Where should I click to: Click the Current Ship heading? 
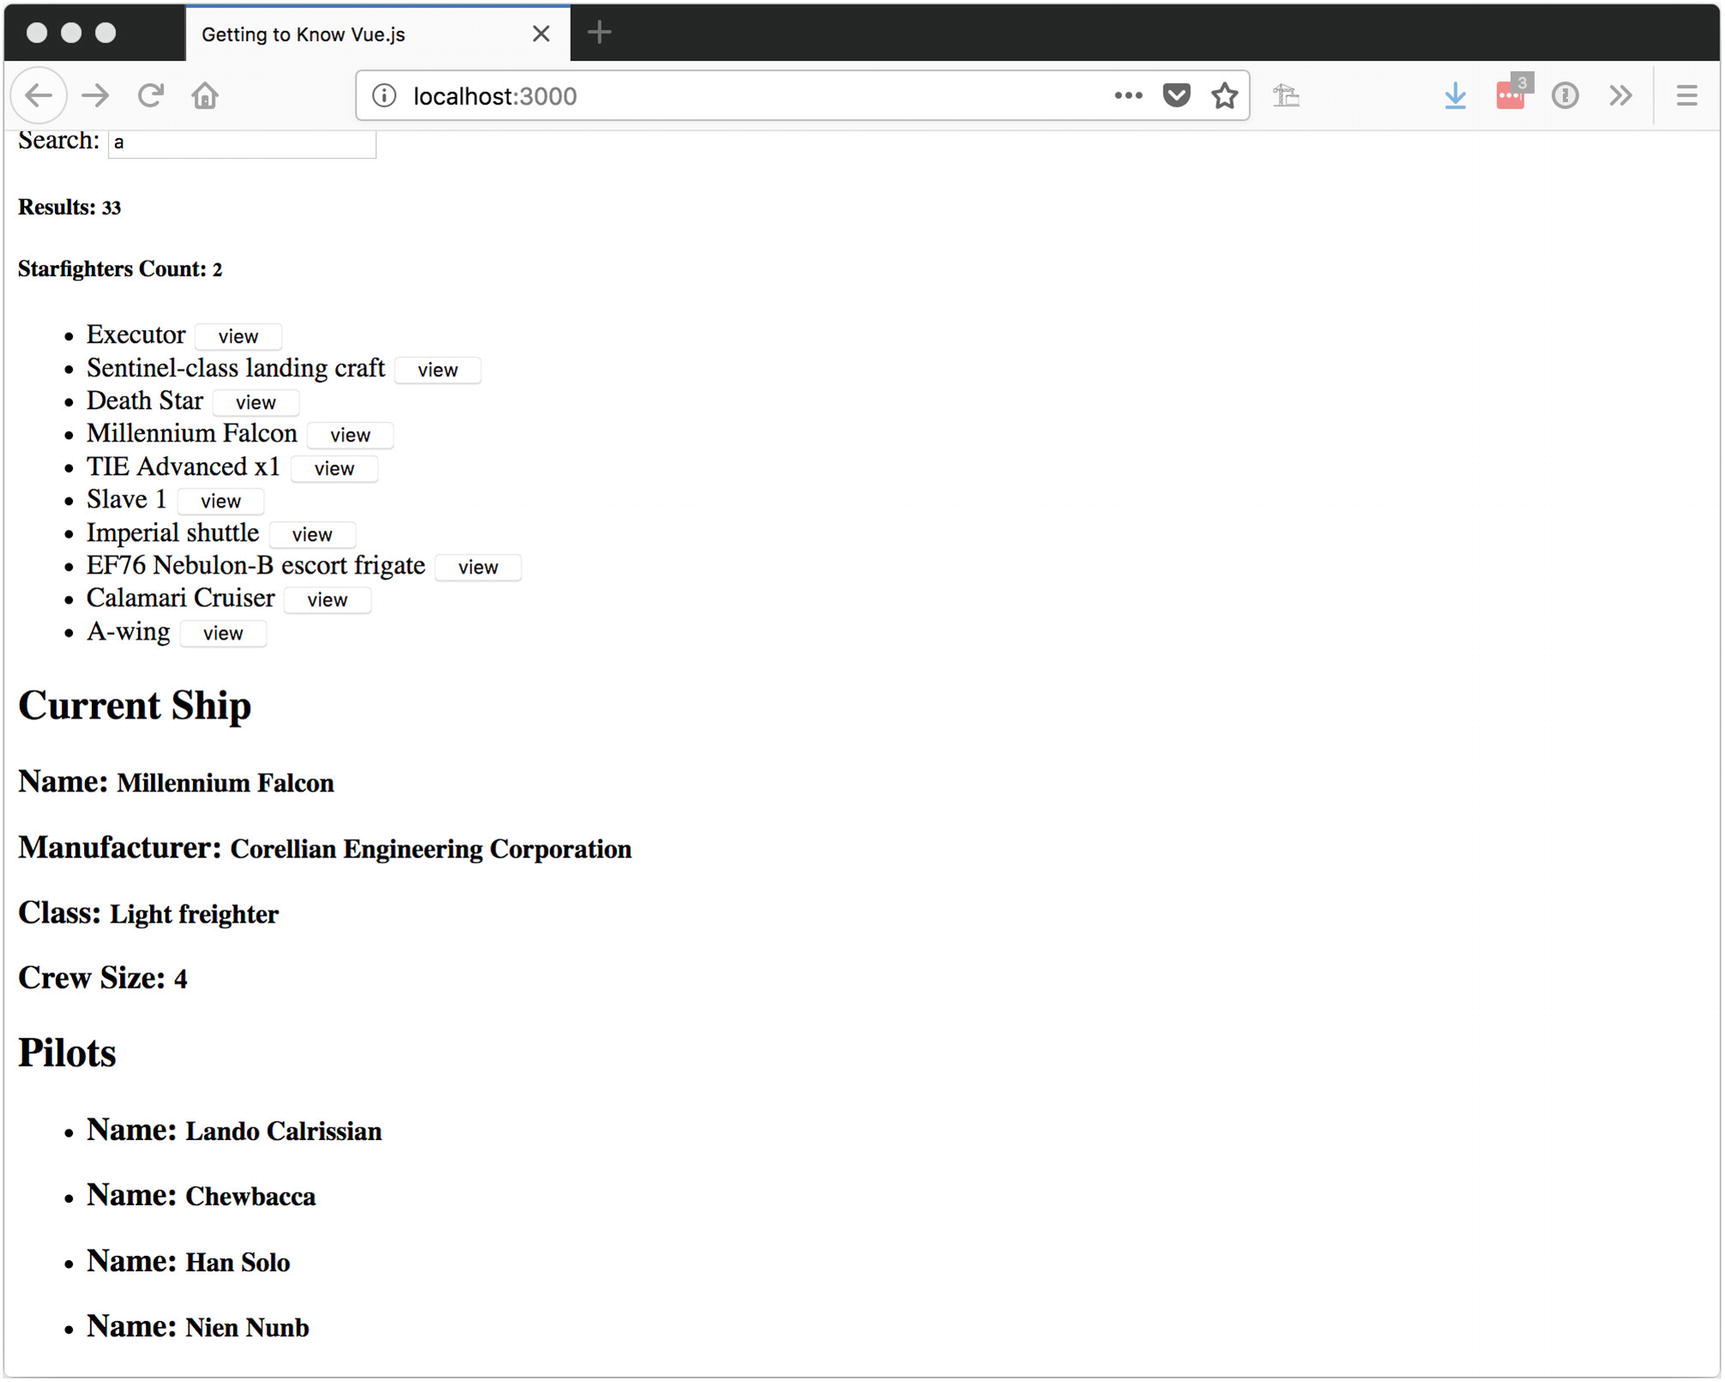click(135, 706)
